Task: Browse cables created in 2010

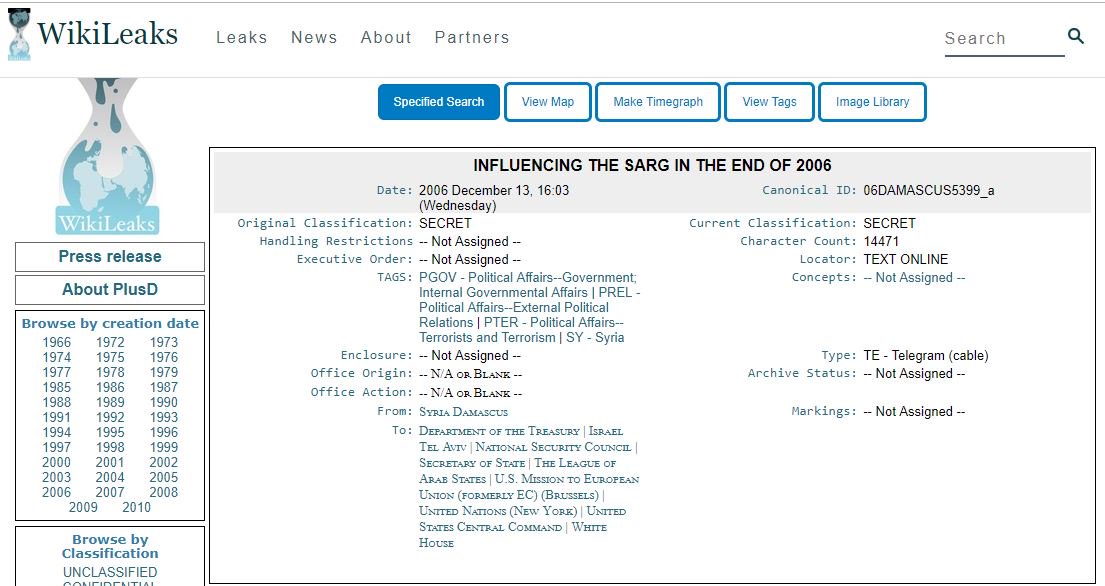Action: [x=137, y=507]
